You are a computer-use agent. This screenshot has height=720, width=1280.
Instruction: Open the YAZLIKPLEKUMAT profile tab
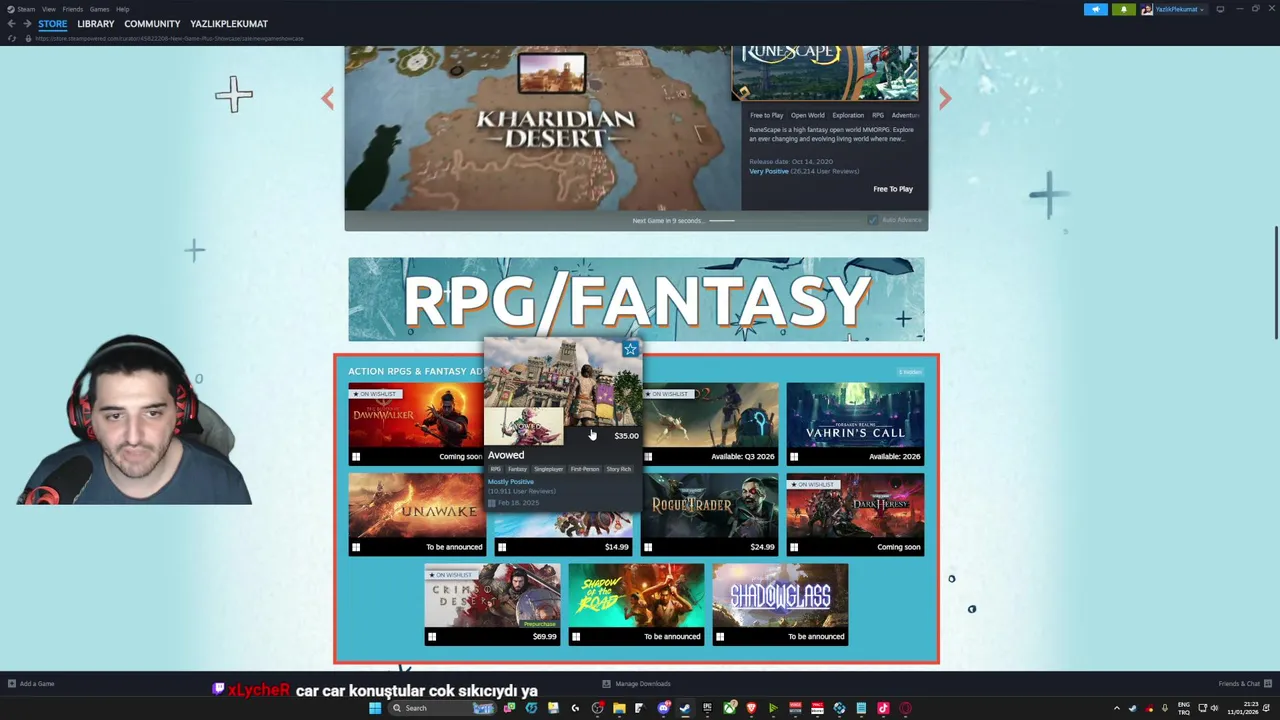coord(229,24)
